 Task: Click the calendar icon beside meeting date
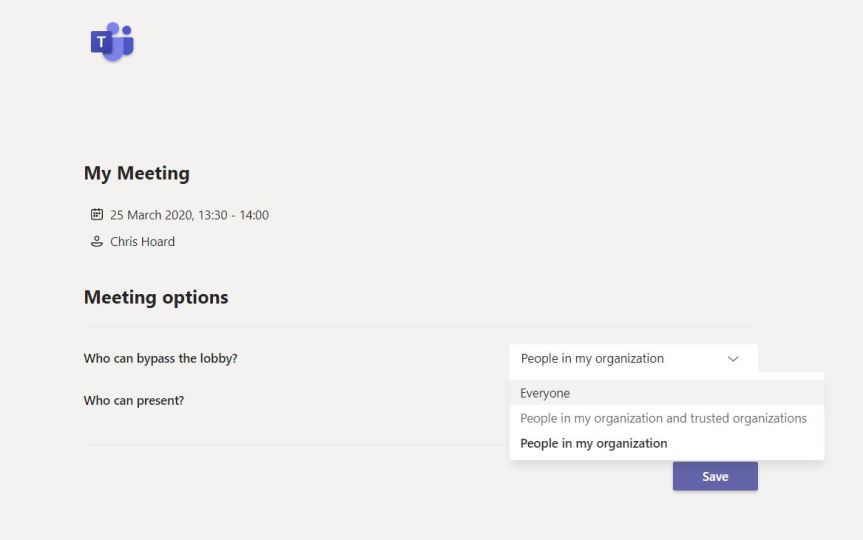pyautogui.click(x=97, y=215)
